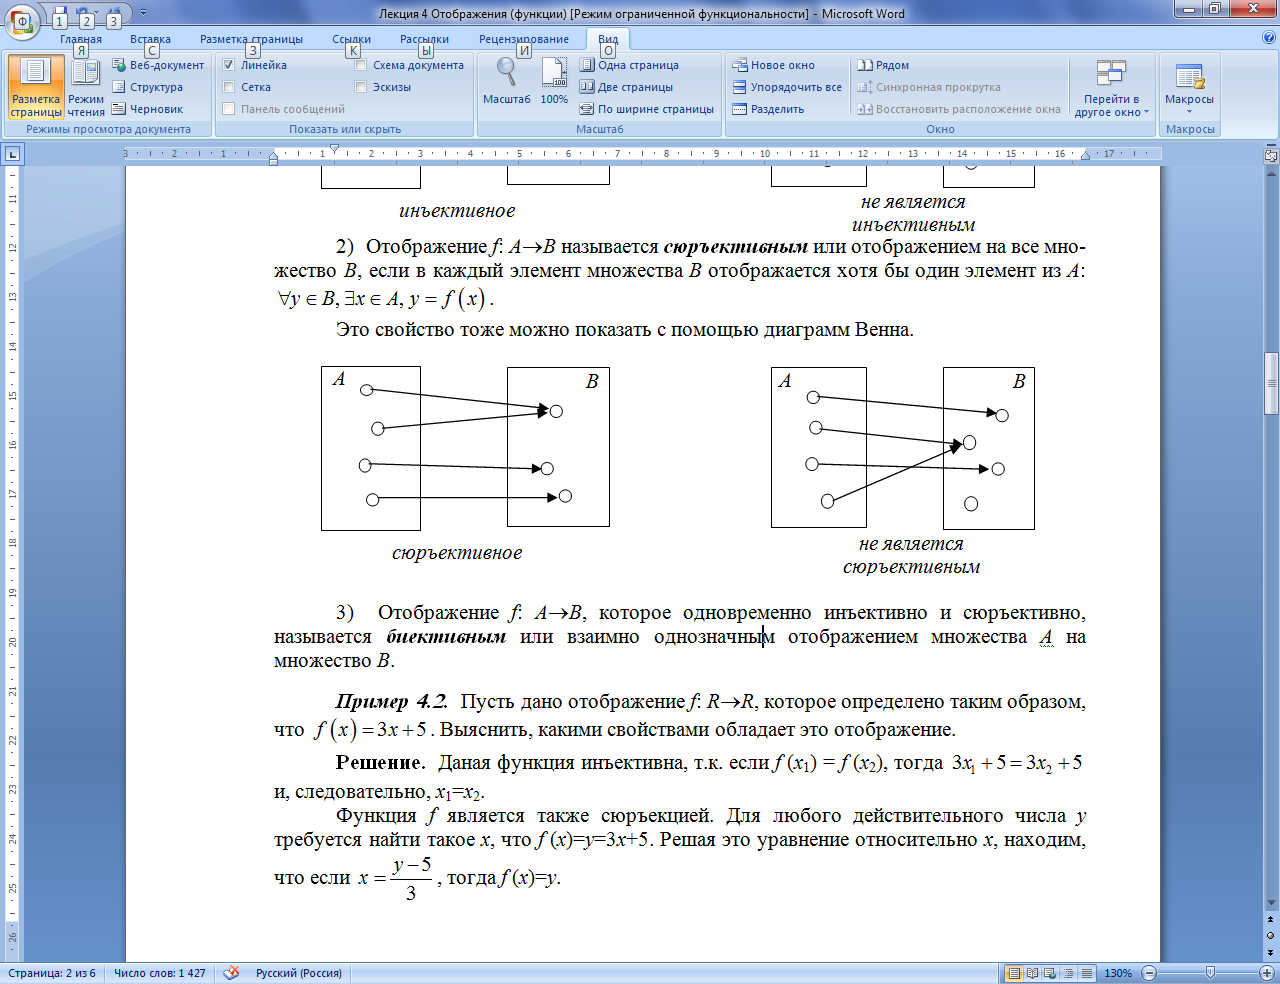Open Веб-документ view
This screenshot has height=984, width=1280.
pyautogui.click(x=158, y=65)
